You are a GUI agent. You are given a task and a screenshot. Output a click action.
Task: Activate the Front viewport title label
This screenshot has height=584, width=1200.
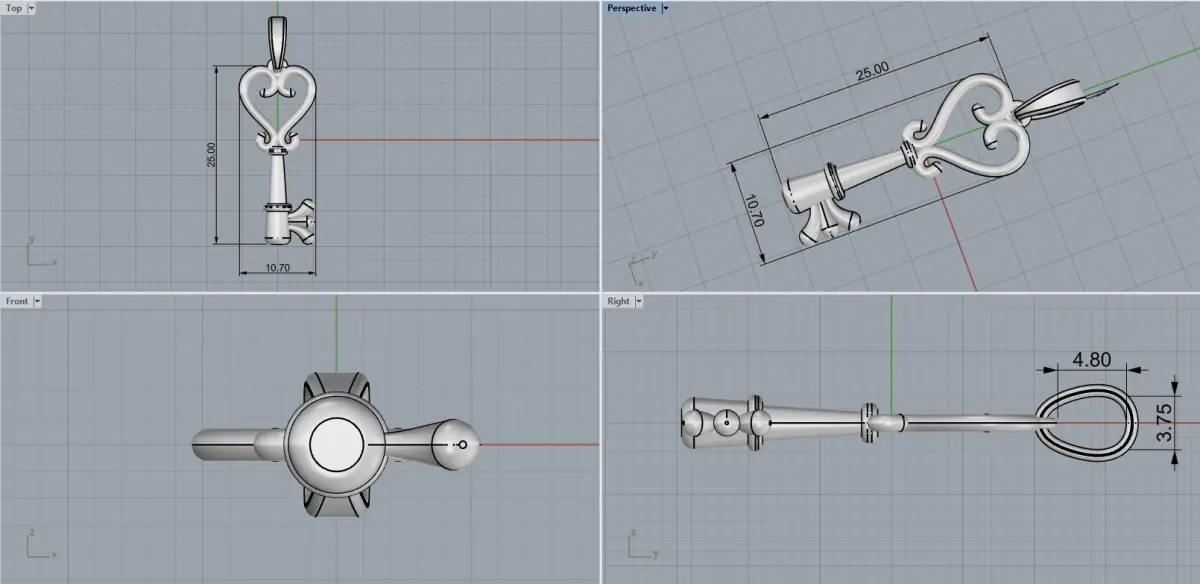pyautogui.click(x=17, y=301)
